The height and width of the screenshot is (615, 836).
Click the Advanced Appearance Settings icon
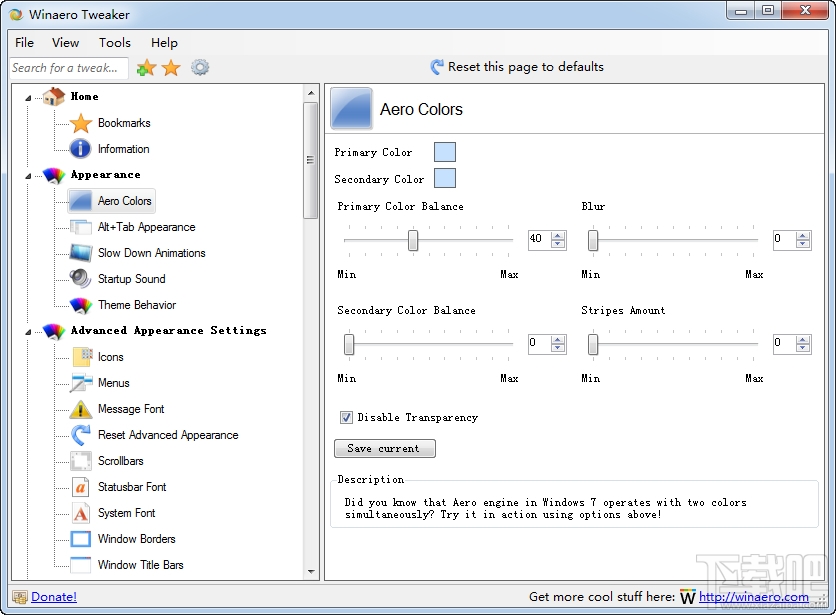[x=54, y=331]
